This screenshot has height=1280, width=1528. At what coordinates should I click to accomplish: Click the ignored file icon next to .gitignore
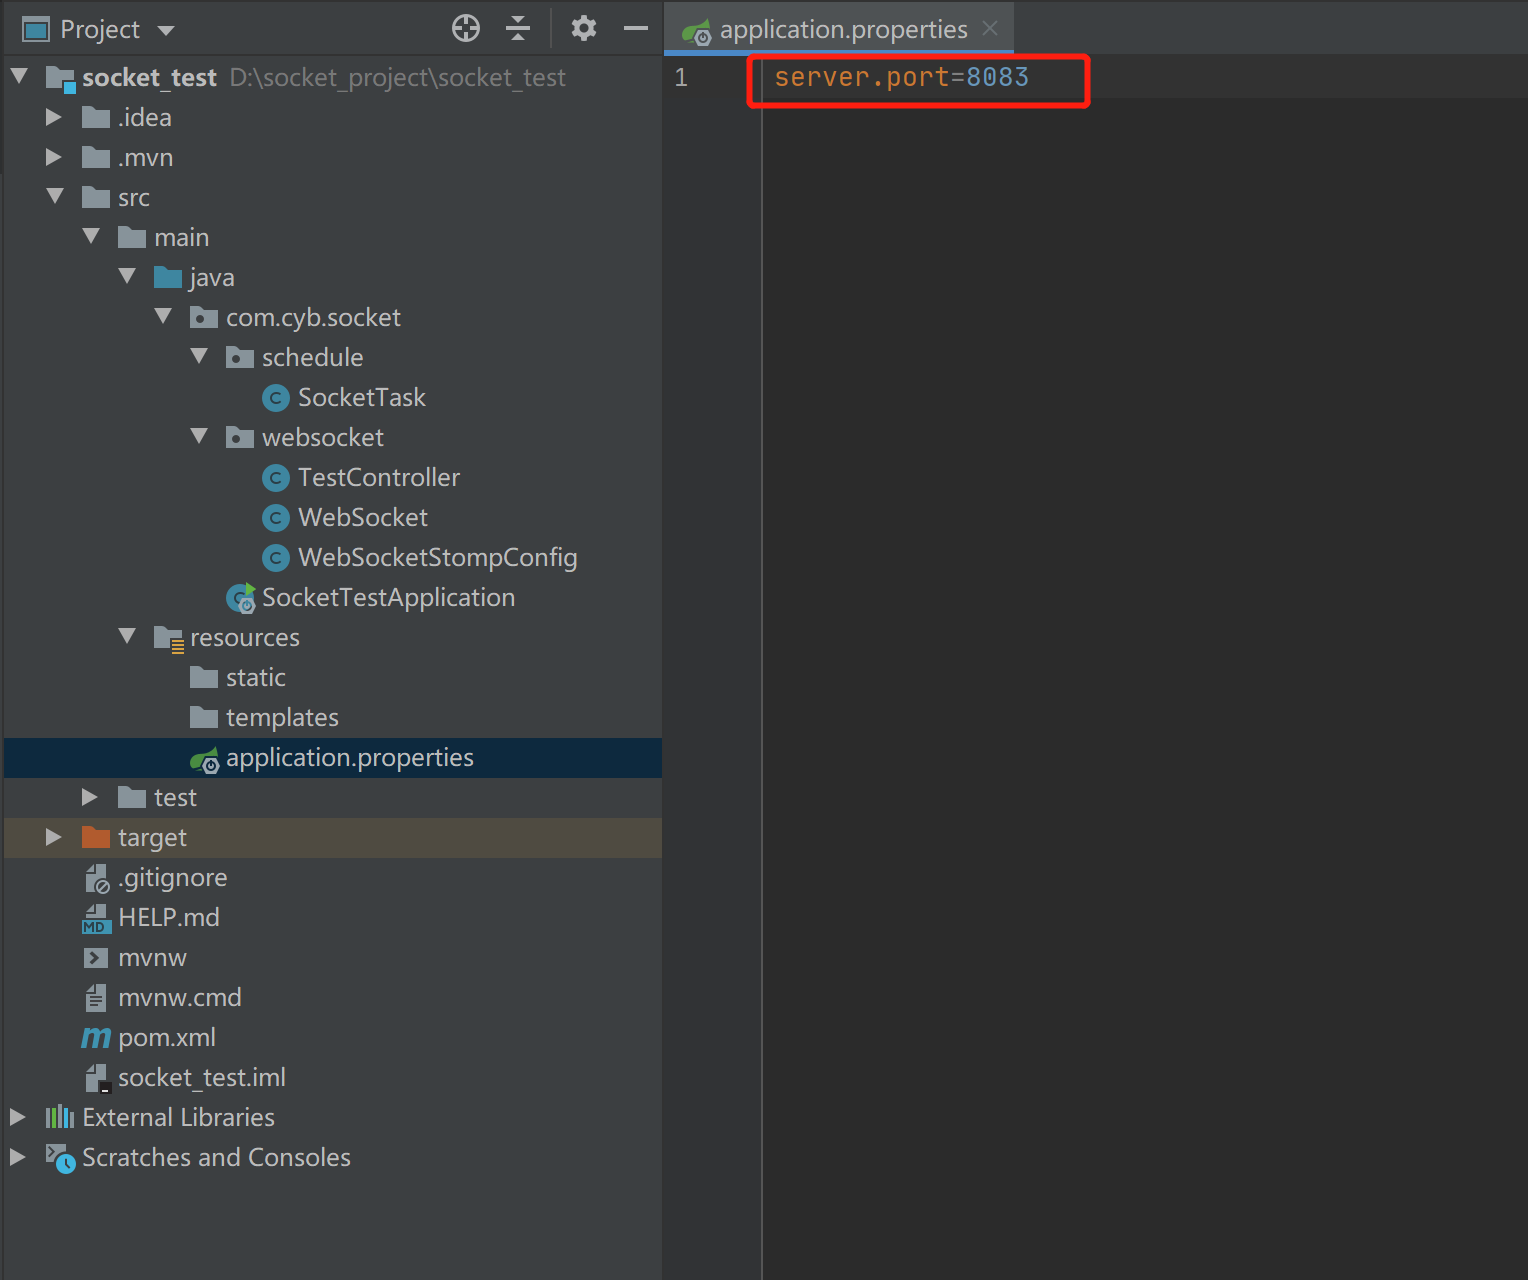(96, 877)
